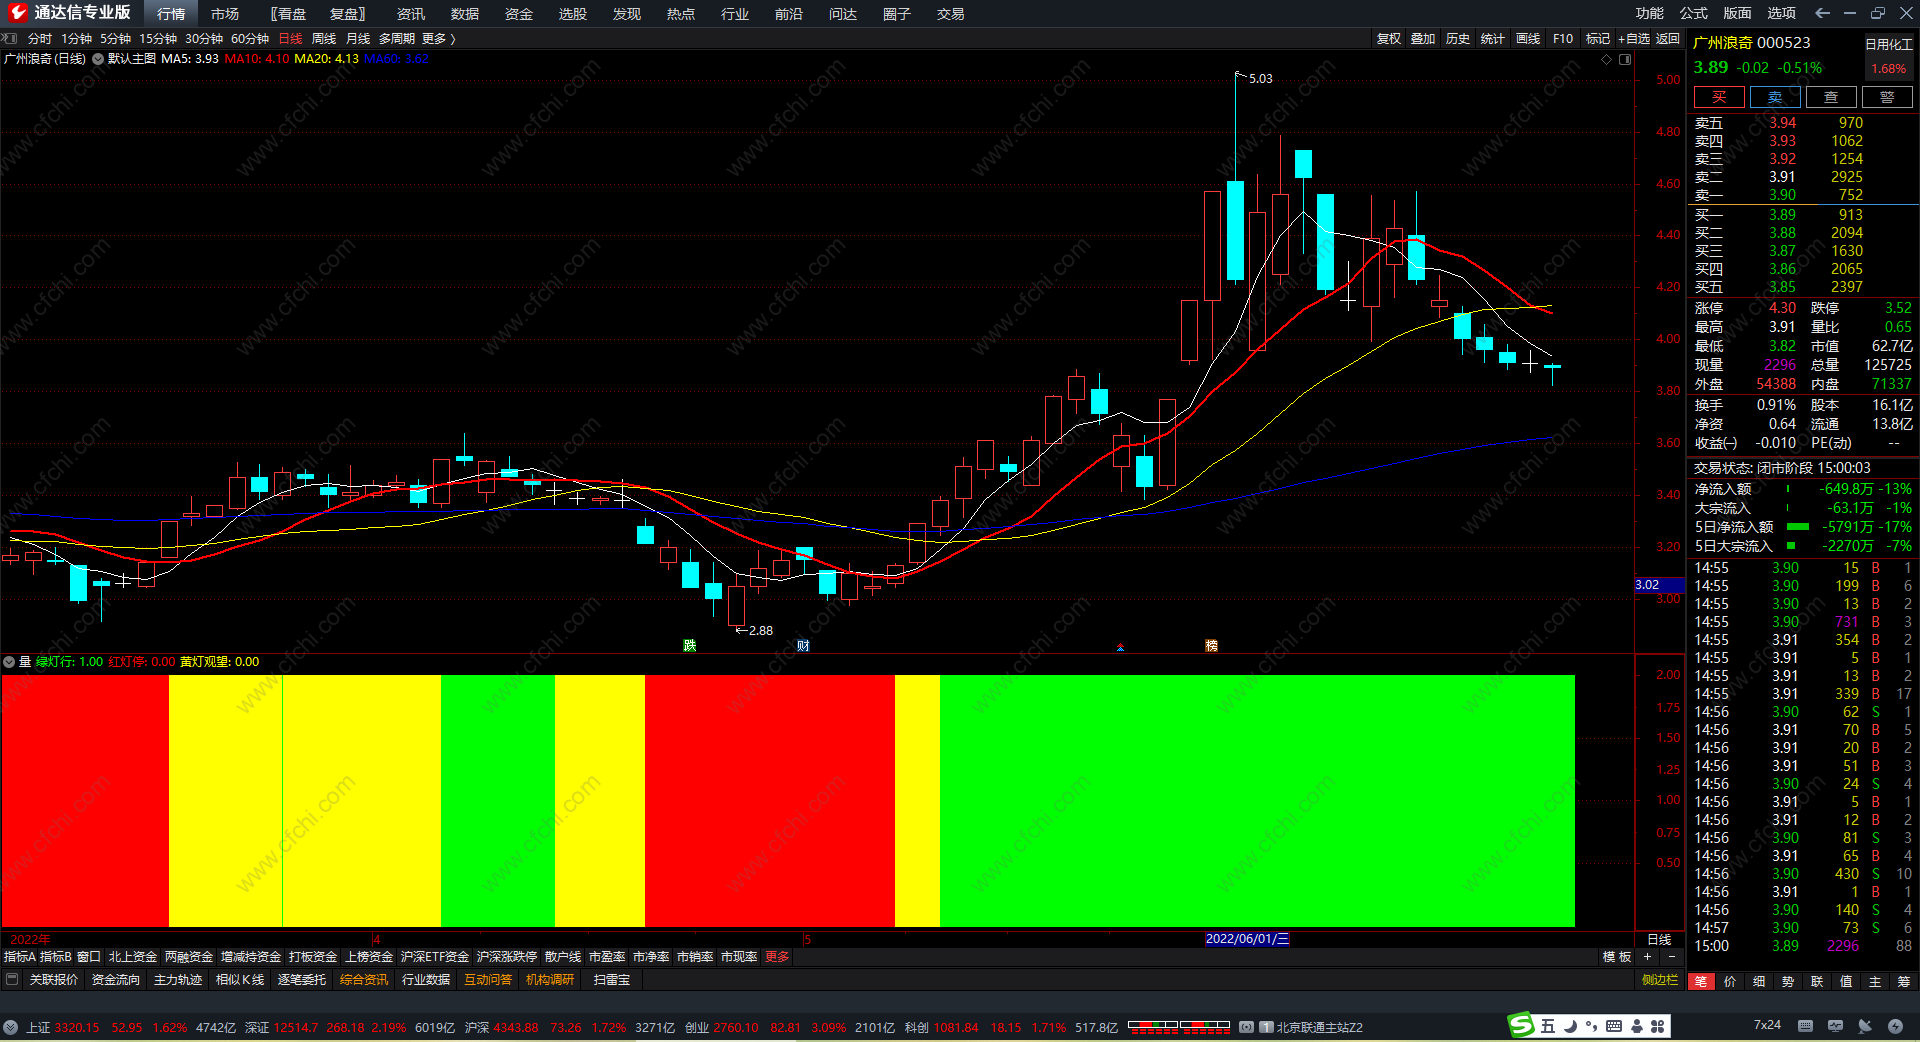Click the red 买 buy button
This screenshot has height=1042, width=1920.
coord(1719,97)
